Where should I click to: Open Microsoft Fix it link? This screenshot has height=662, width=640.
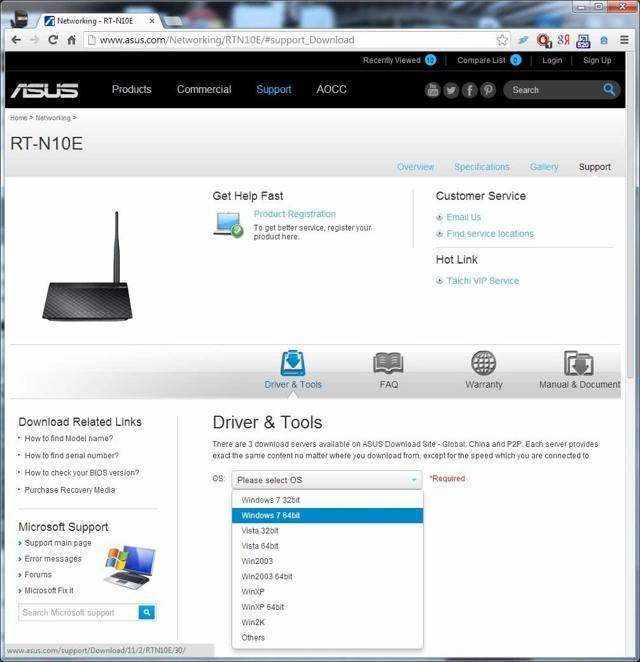pyautogui.click(x=49, y=590)
